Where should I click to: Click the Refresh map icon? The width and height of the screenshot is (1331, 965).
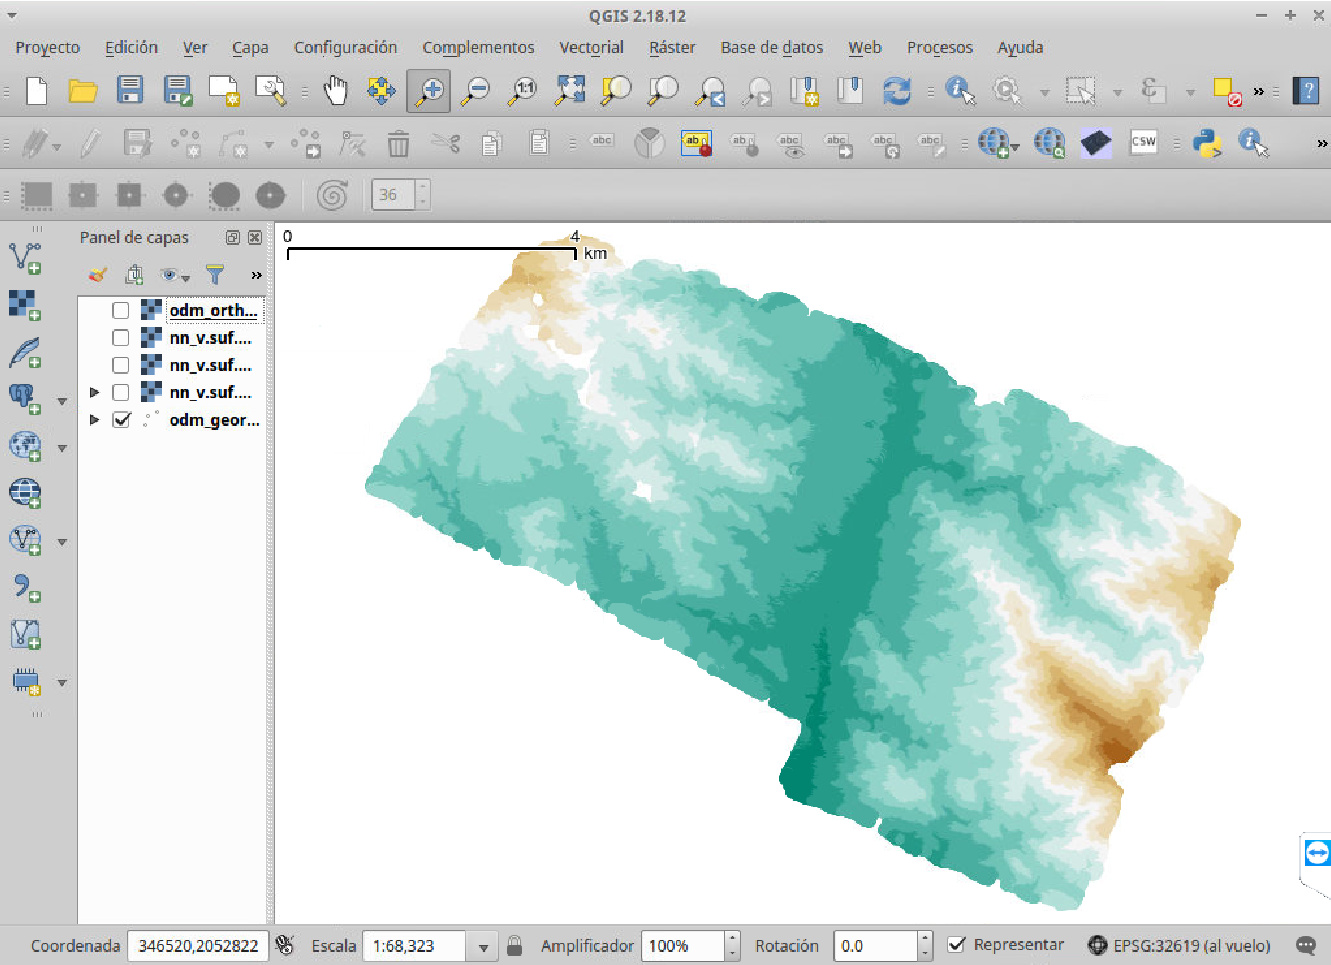[x=897, y=91]
